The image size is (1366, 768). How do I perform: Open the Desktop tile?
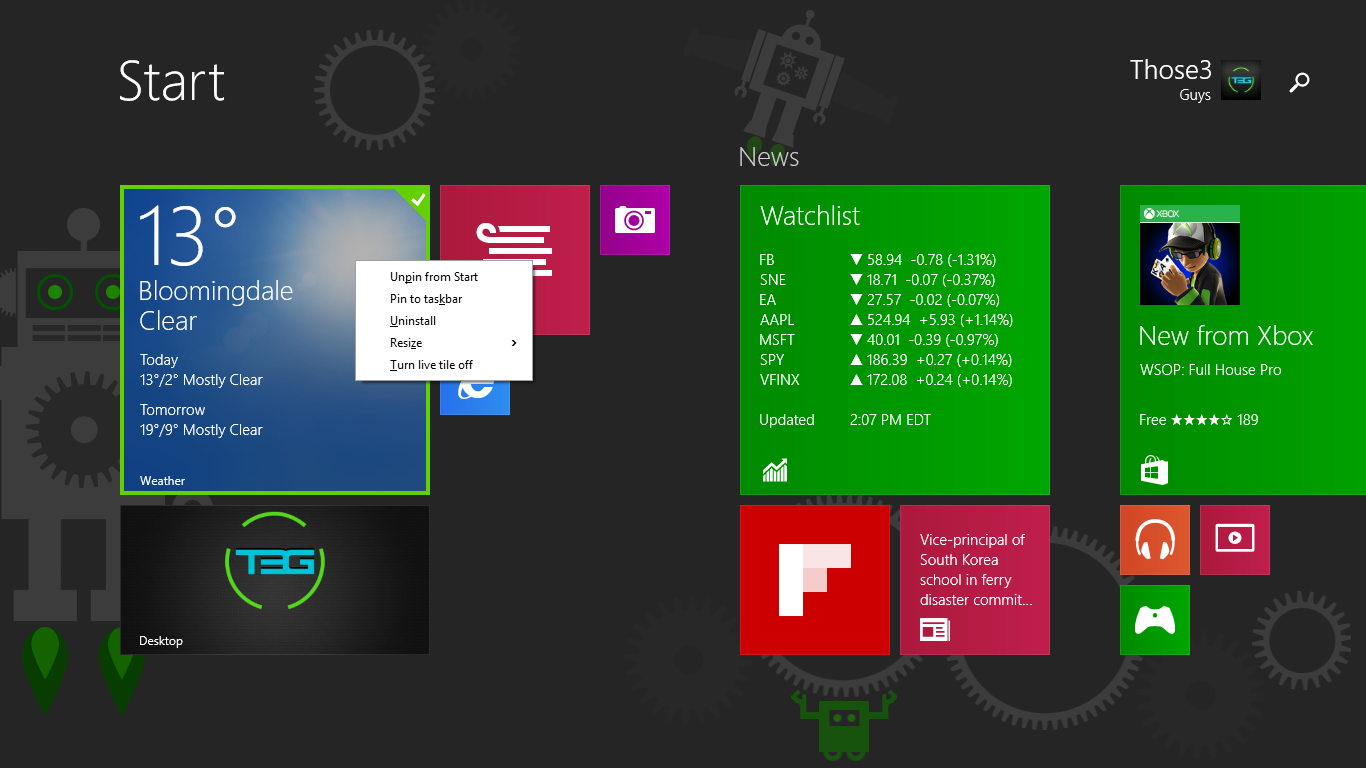[x=274, y=580]
